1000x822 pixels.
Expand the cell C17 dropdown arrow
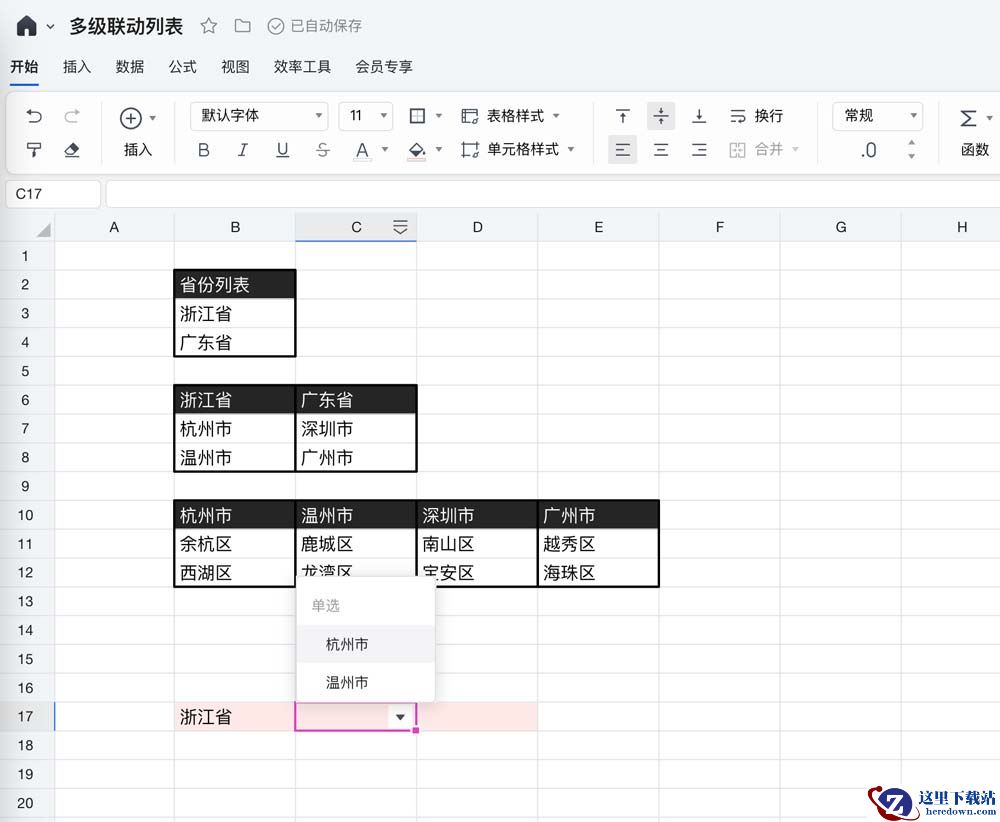(x=400, y=717)
